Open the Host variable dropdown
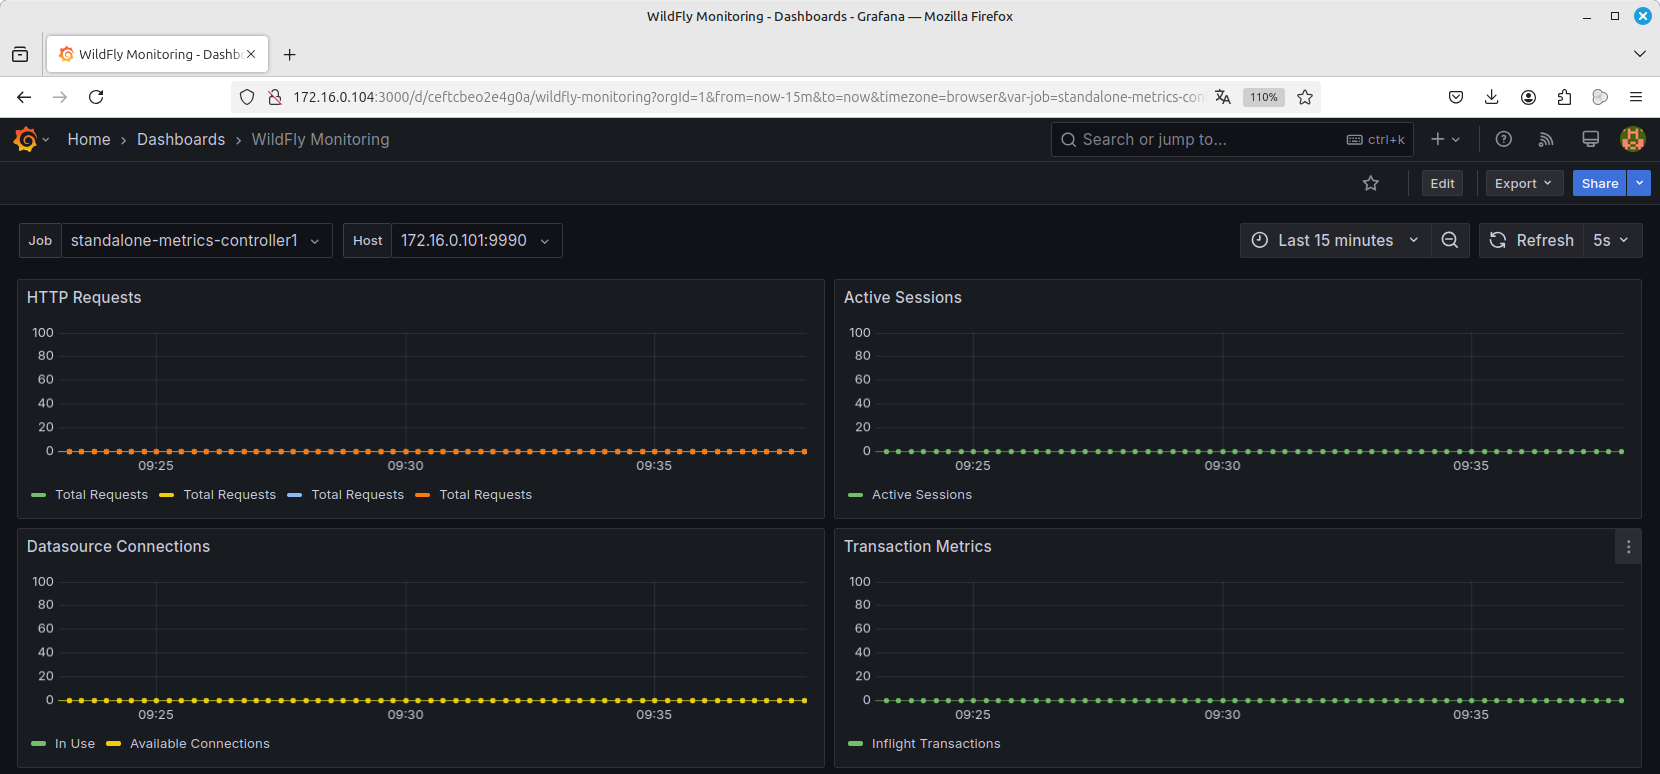1660x774 pixels. coord(476,240)
